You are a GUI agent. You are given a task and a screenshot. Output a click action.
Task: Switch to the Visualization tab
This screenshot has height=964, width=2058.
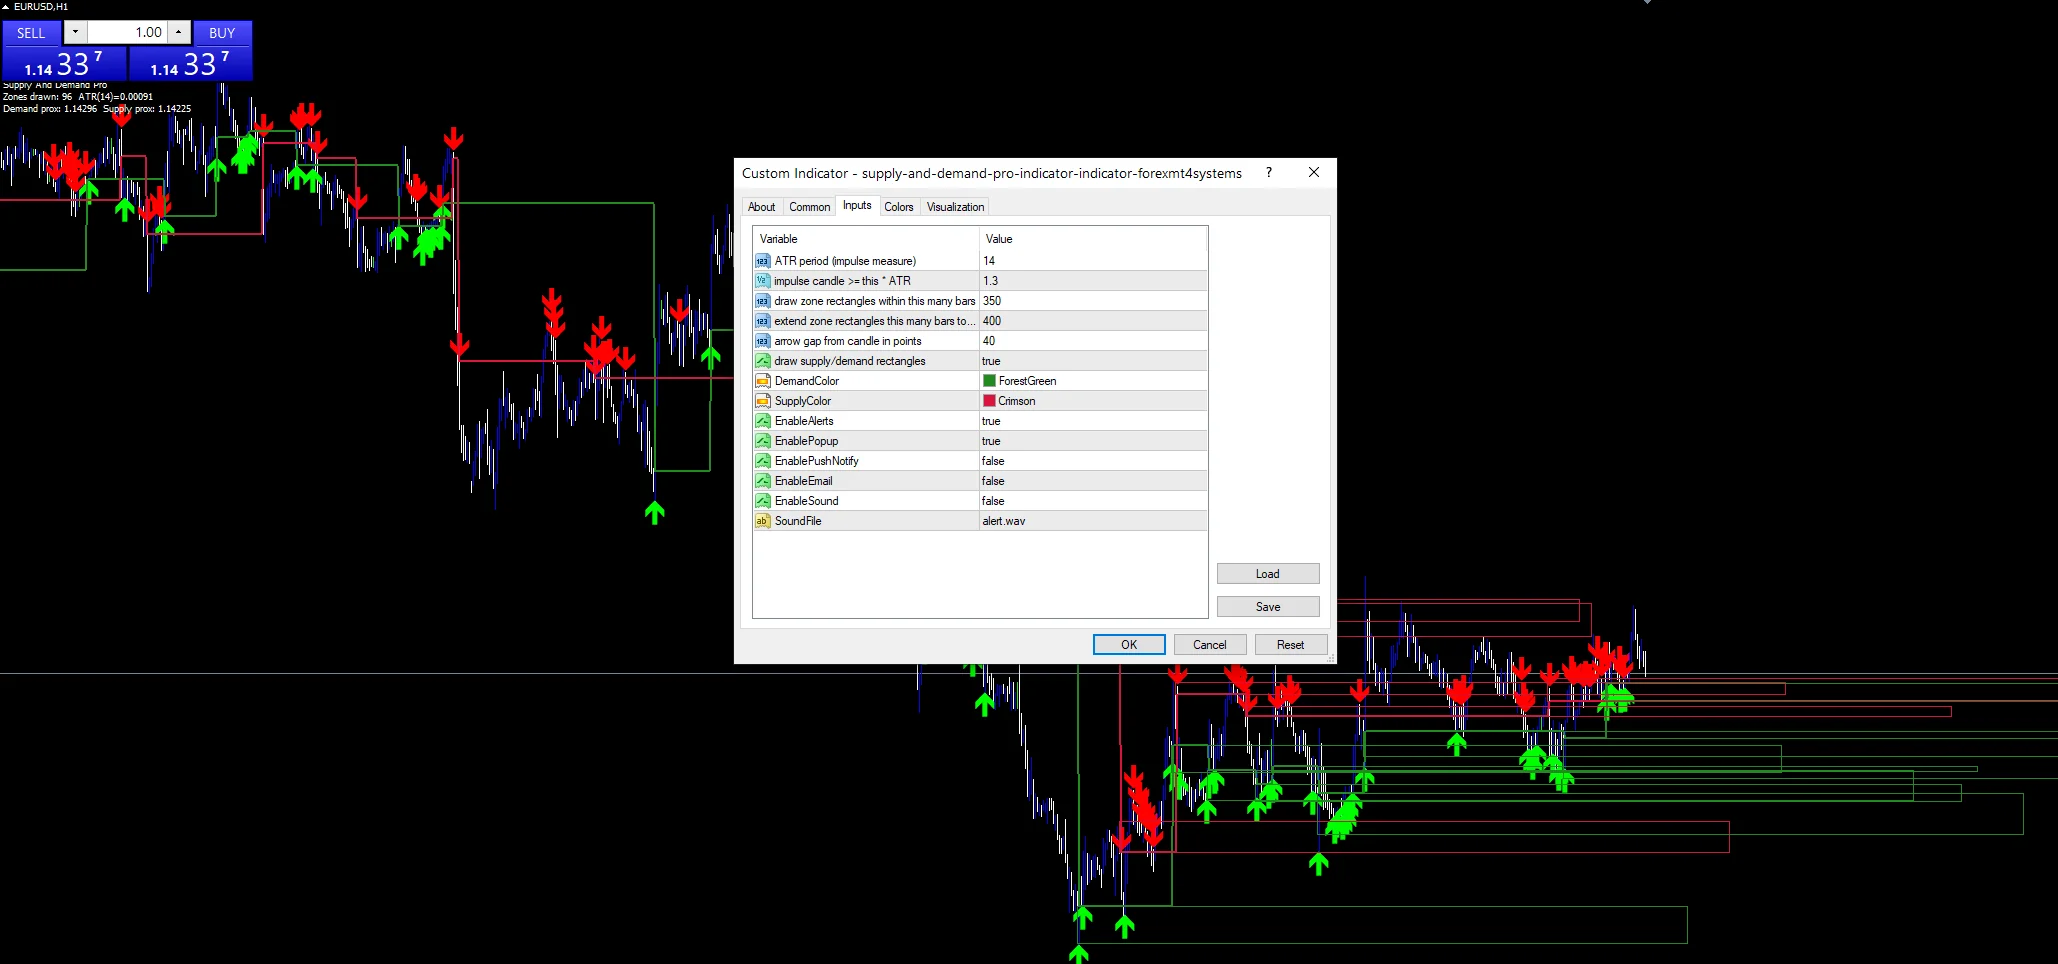click(955, 207)
